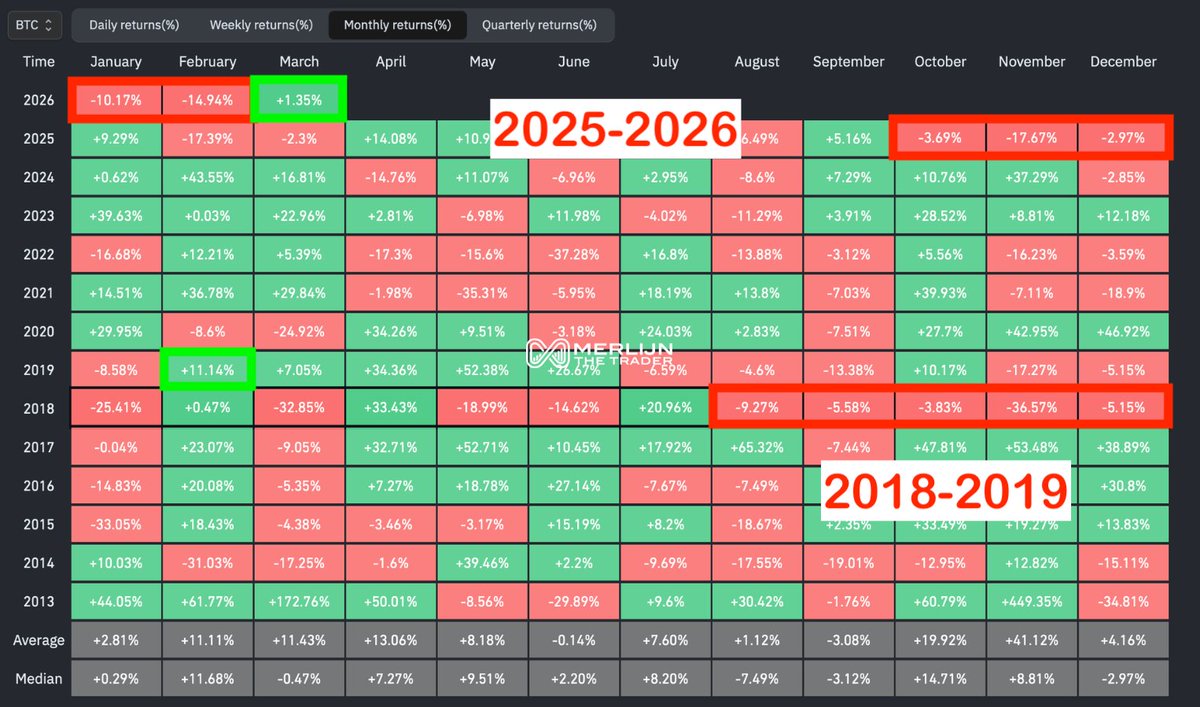Select the 2026 January cell -10.17%
This screenshot has width=1200, height=707.
116,100
